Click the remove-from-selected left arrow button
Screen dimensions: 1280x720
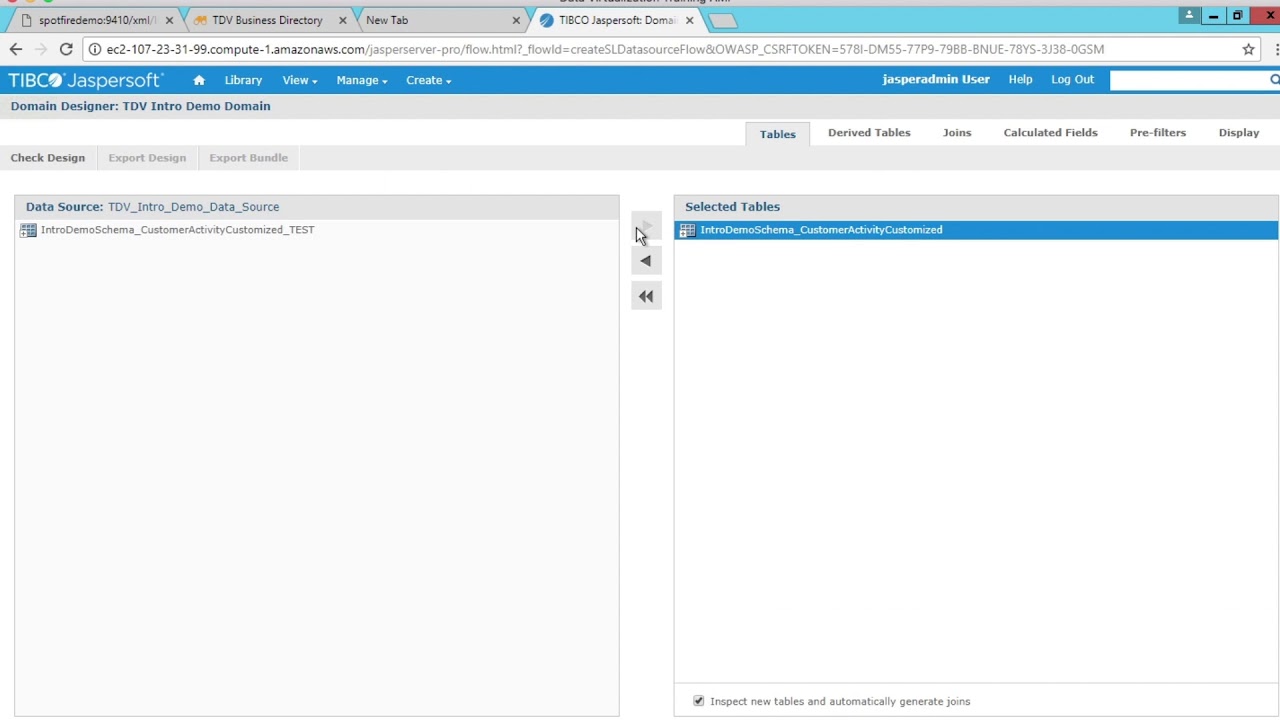pyautogui.click(x=646, y=261)
